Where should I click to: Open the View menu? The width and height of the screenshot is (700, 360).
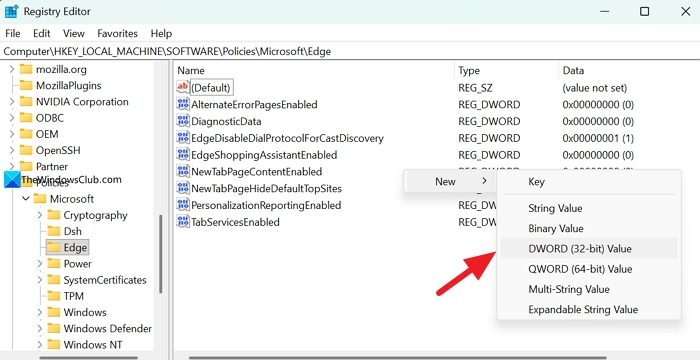(74, 33)
